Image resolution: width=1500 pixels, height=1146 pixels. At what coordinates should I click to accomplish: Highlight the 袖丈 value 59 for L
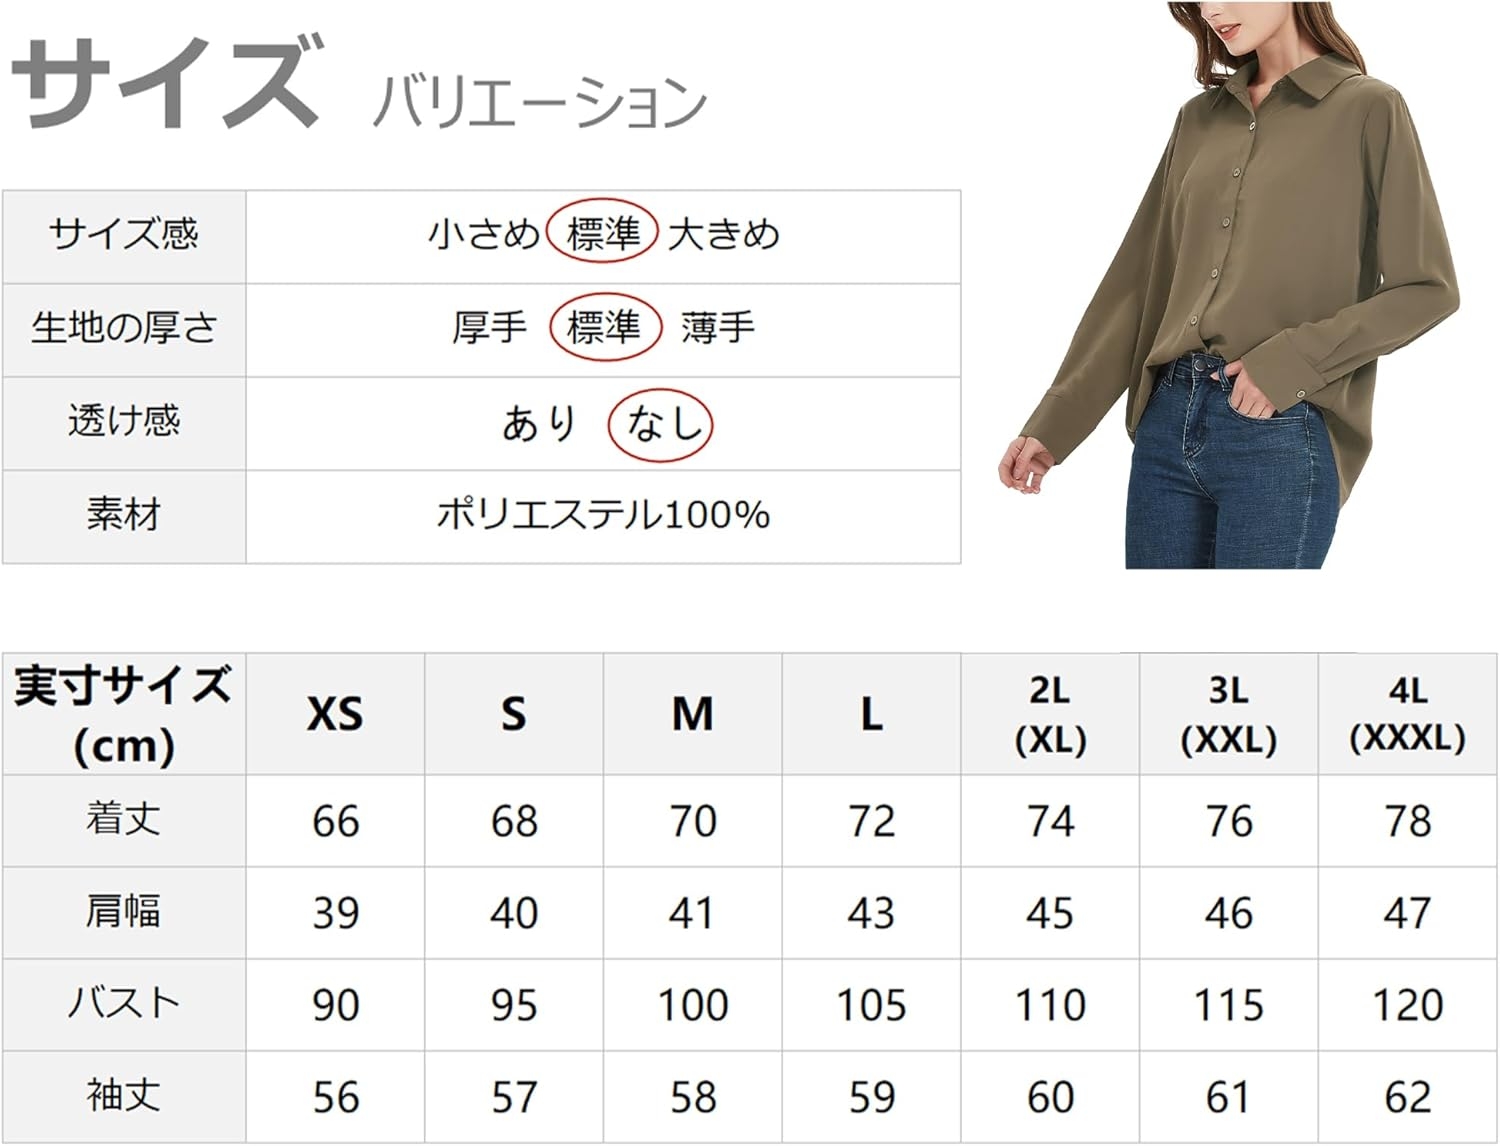tap(871, 1098)
